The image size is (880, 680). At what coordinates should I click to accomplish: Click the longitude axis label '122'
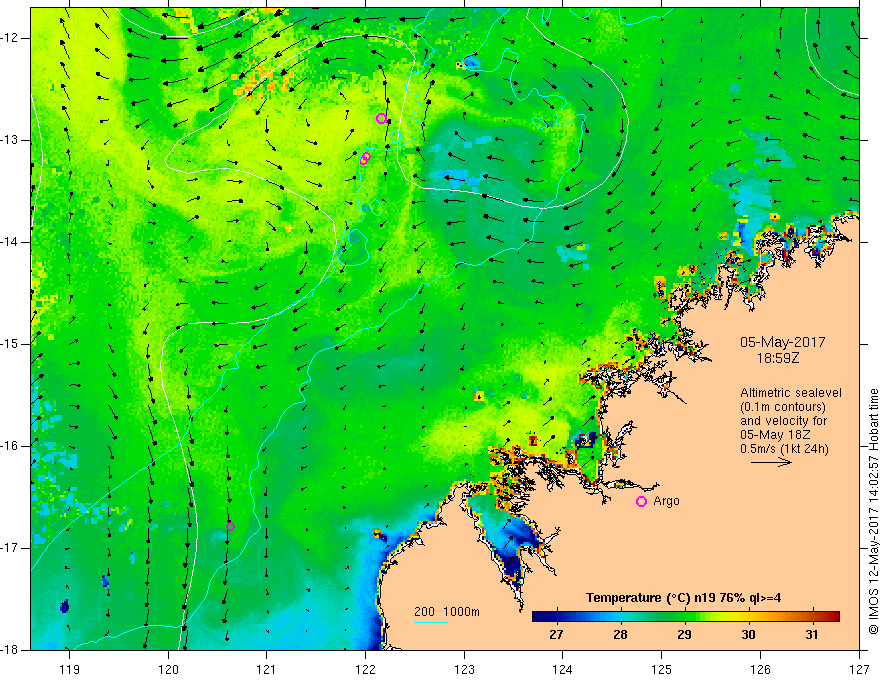[x=365, y=669]
